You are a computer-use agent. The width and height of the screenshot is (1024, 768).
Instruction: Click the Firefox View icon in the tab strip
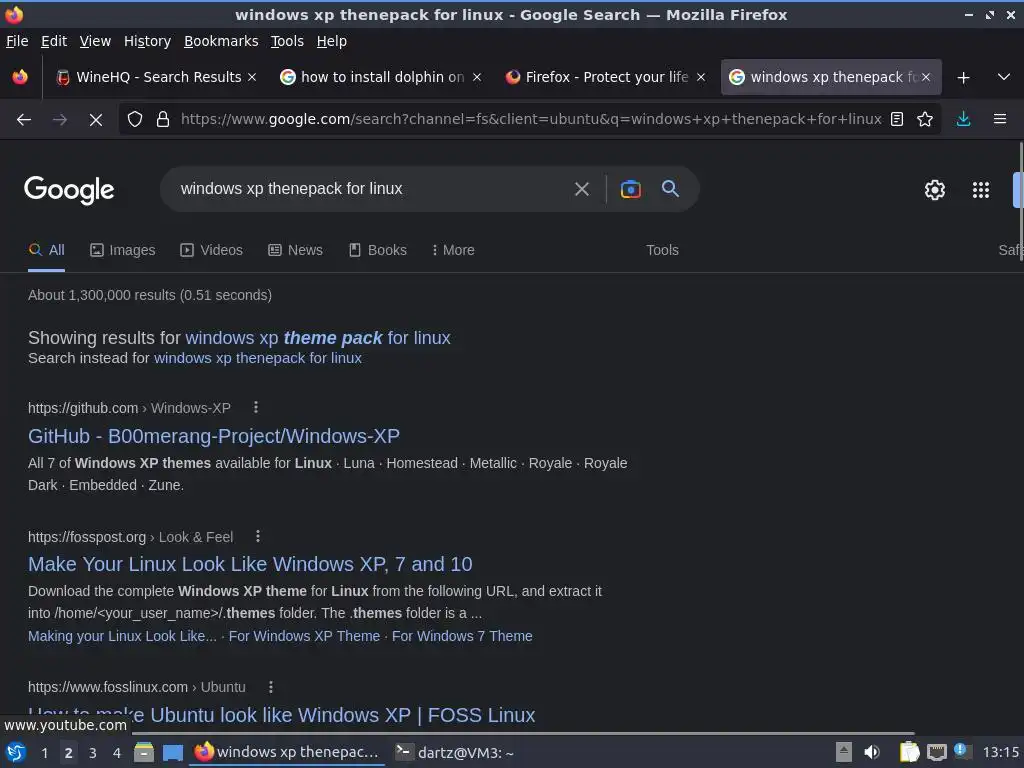[20, 77]
